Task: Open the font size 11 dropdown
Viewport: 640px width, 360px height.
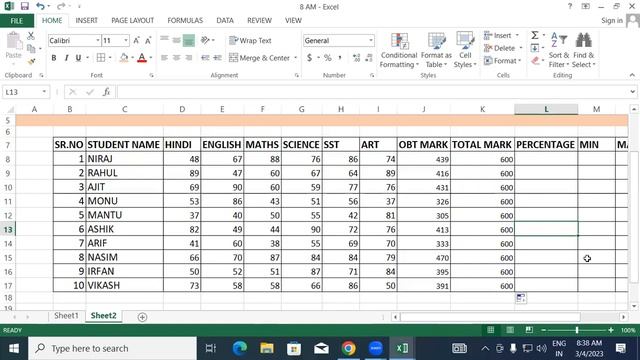Action: [x=126, y=40]
